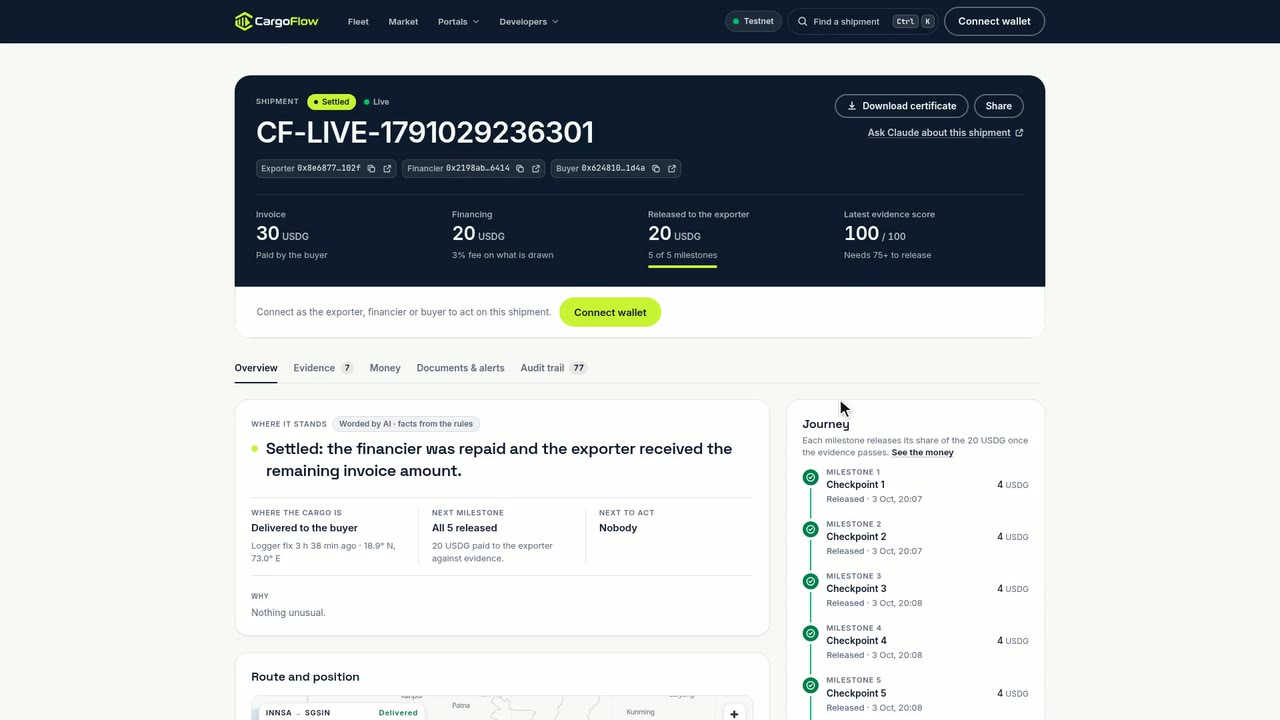
Task: Open Buyer address external link
Action: pyautogui.click(x=672, y=169)
